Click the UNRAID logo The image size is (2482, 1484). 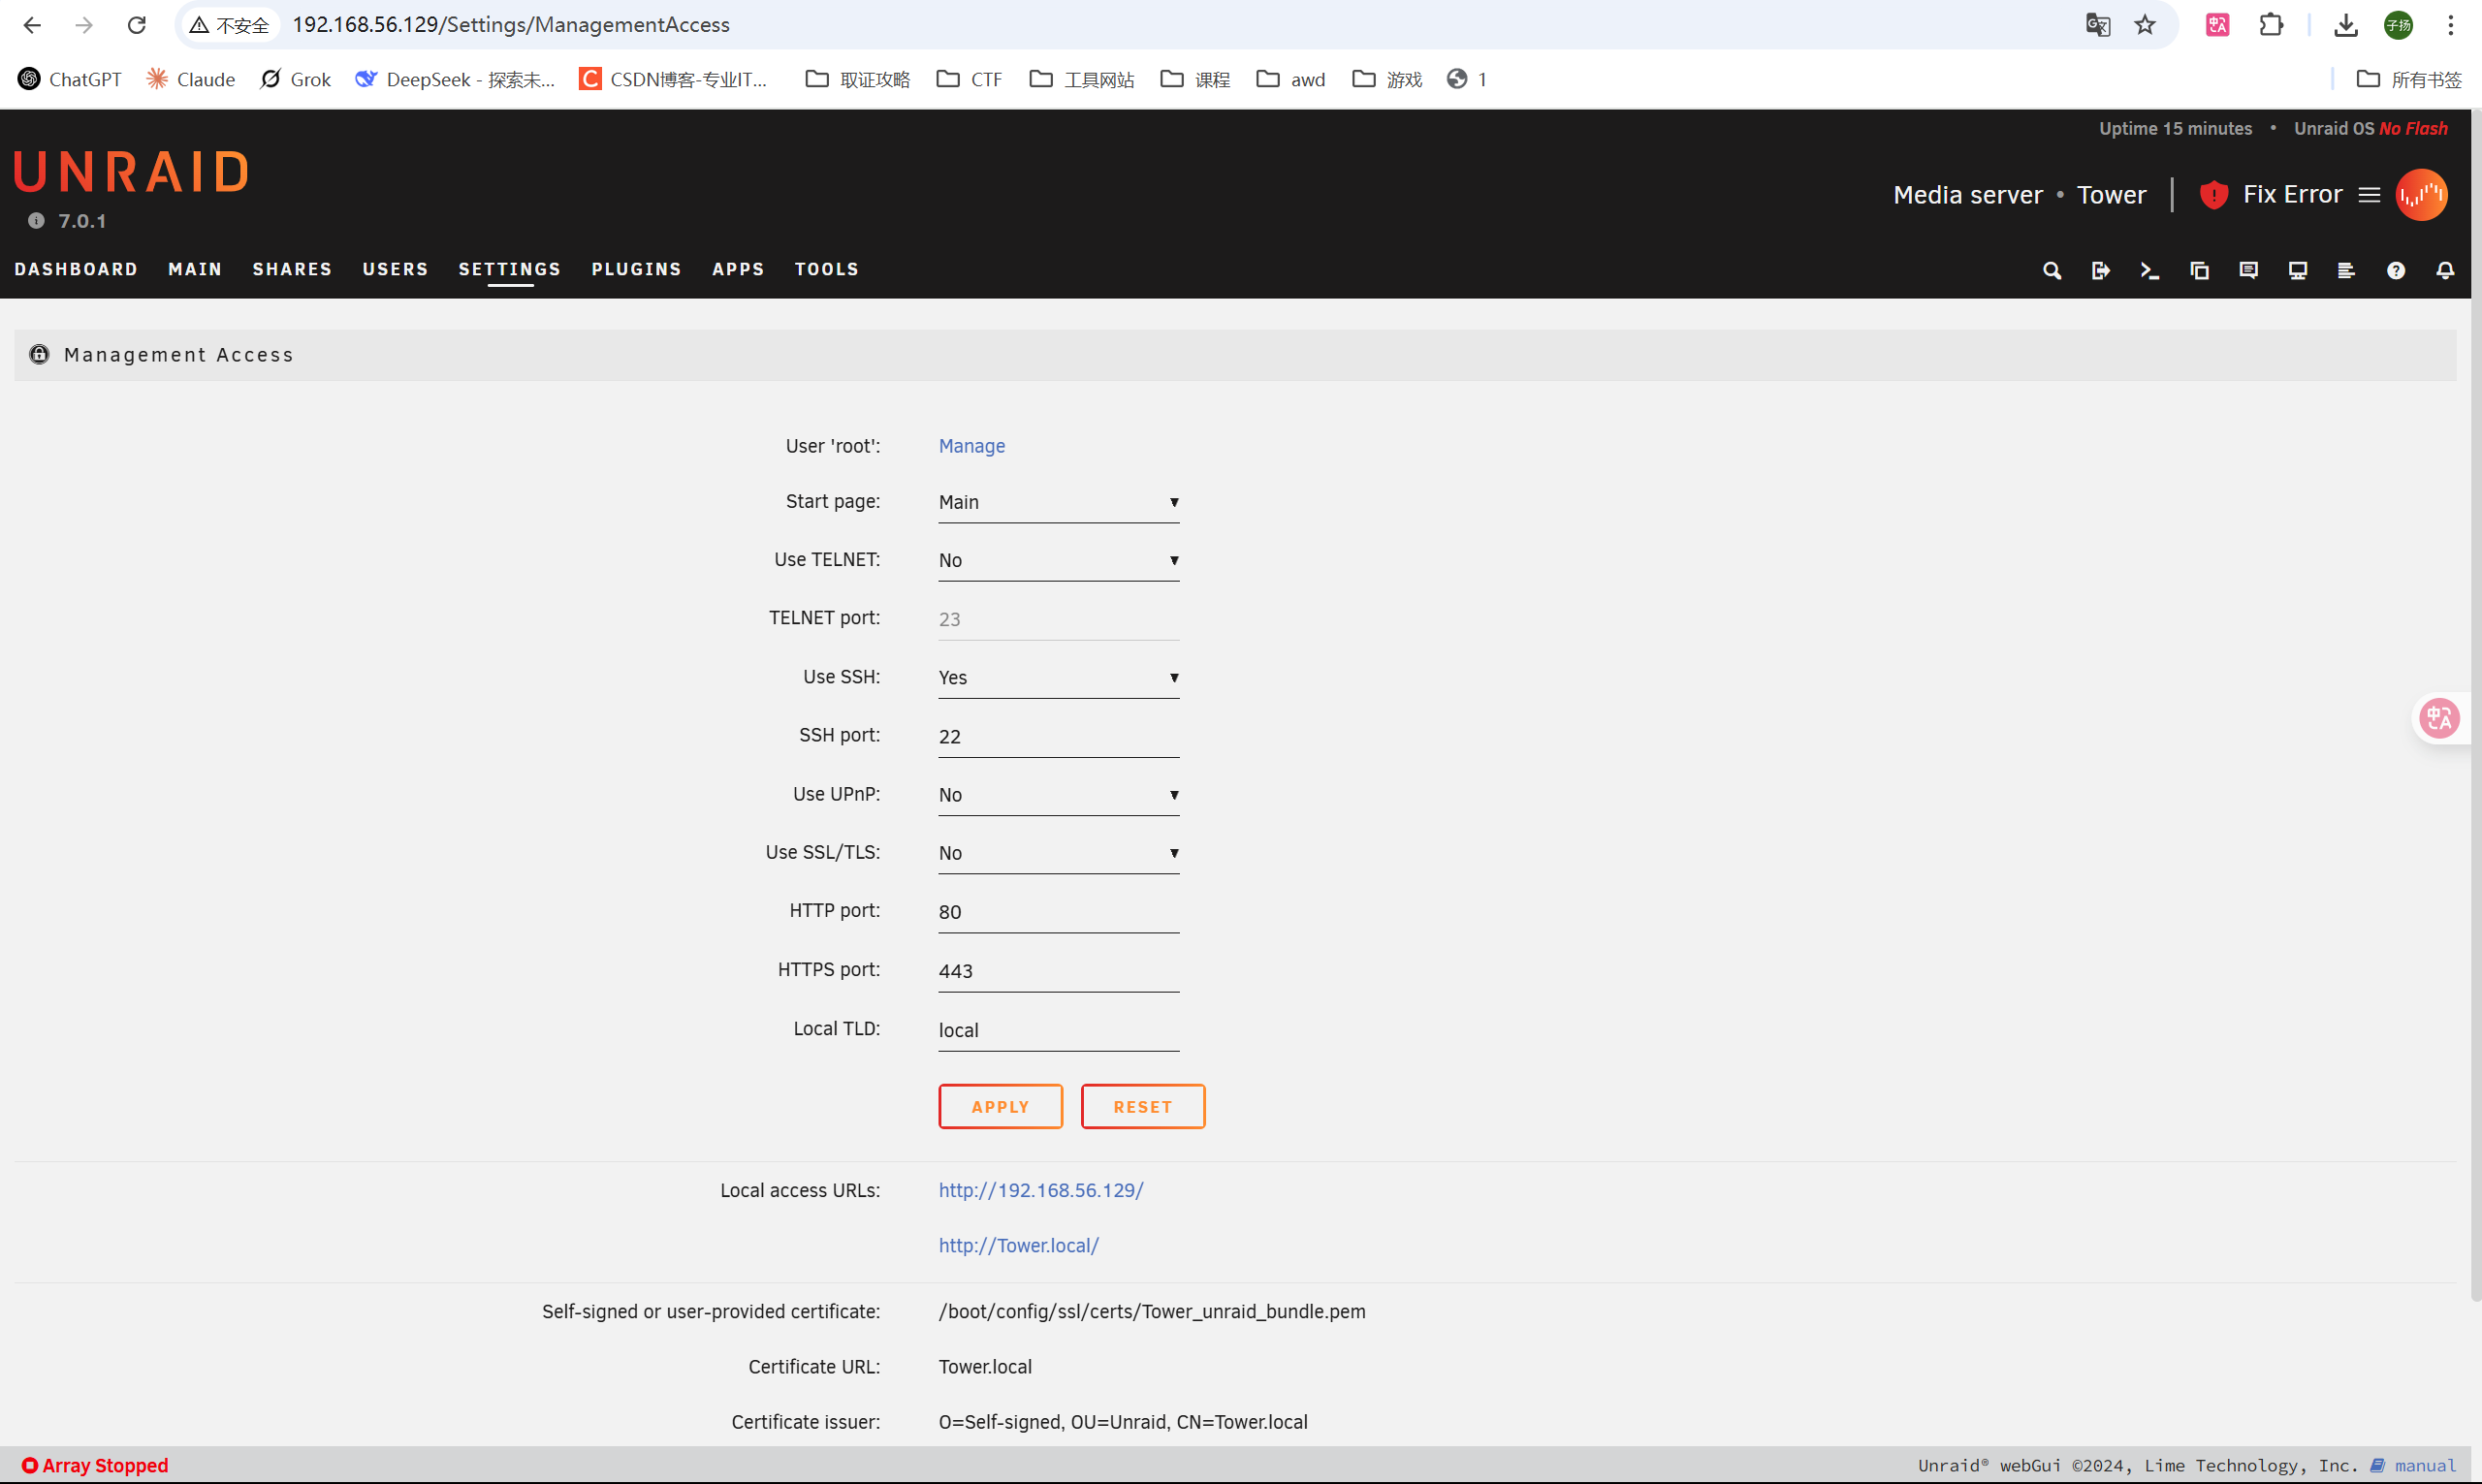pyautogui.click(x=131, y=171)
